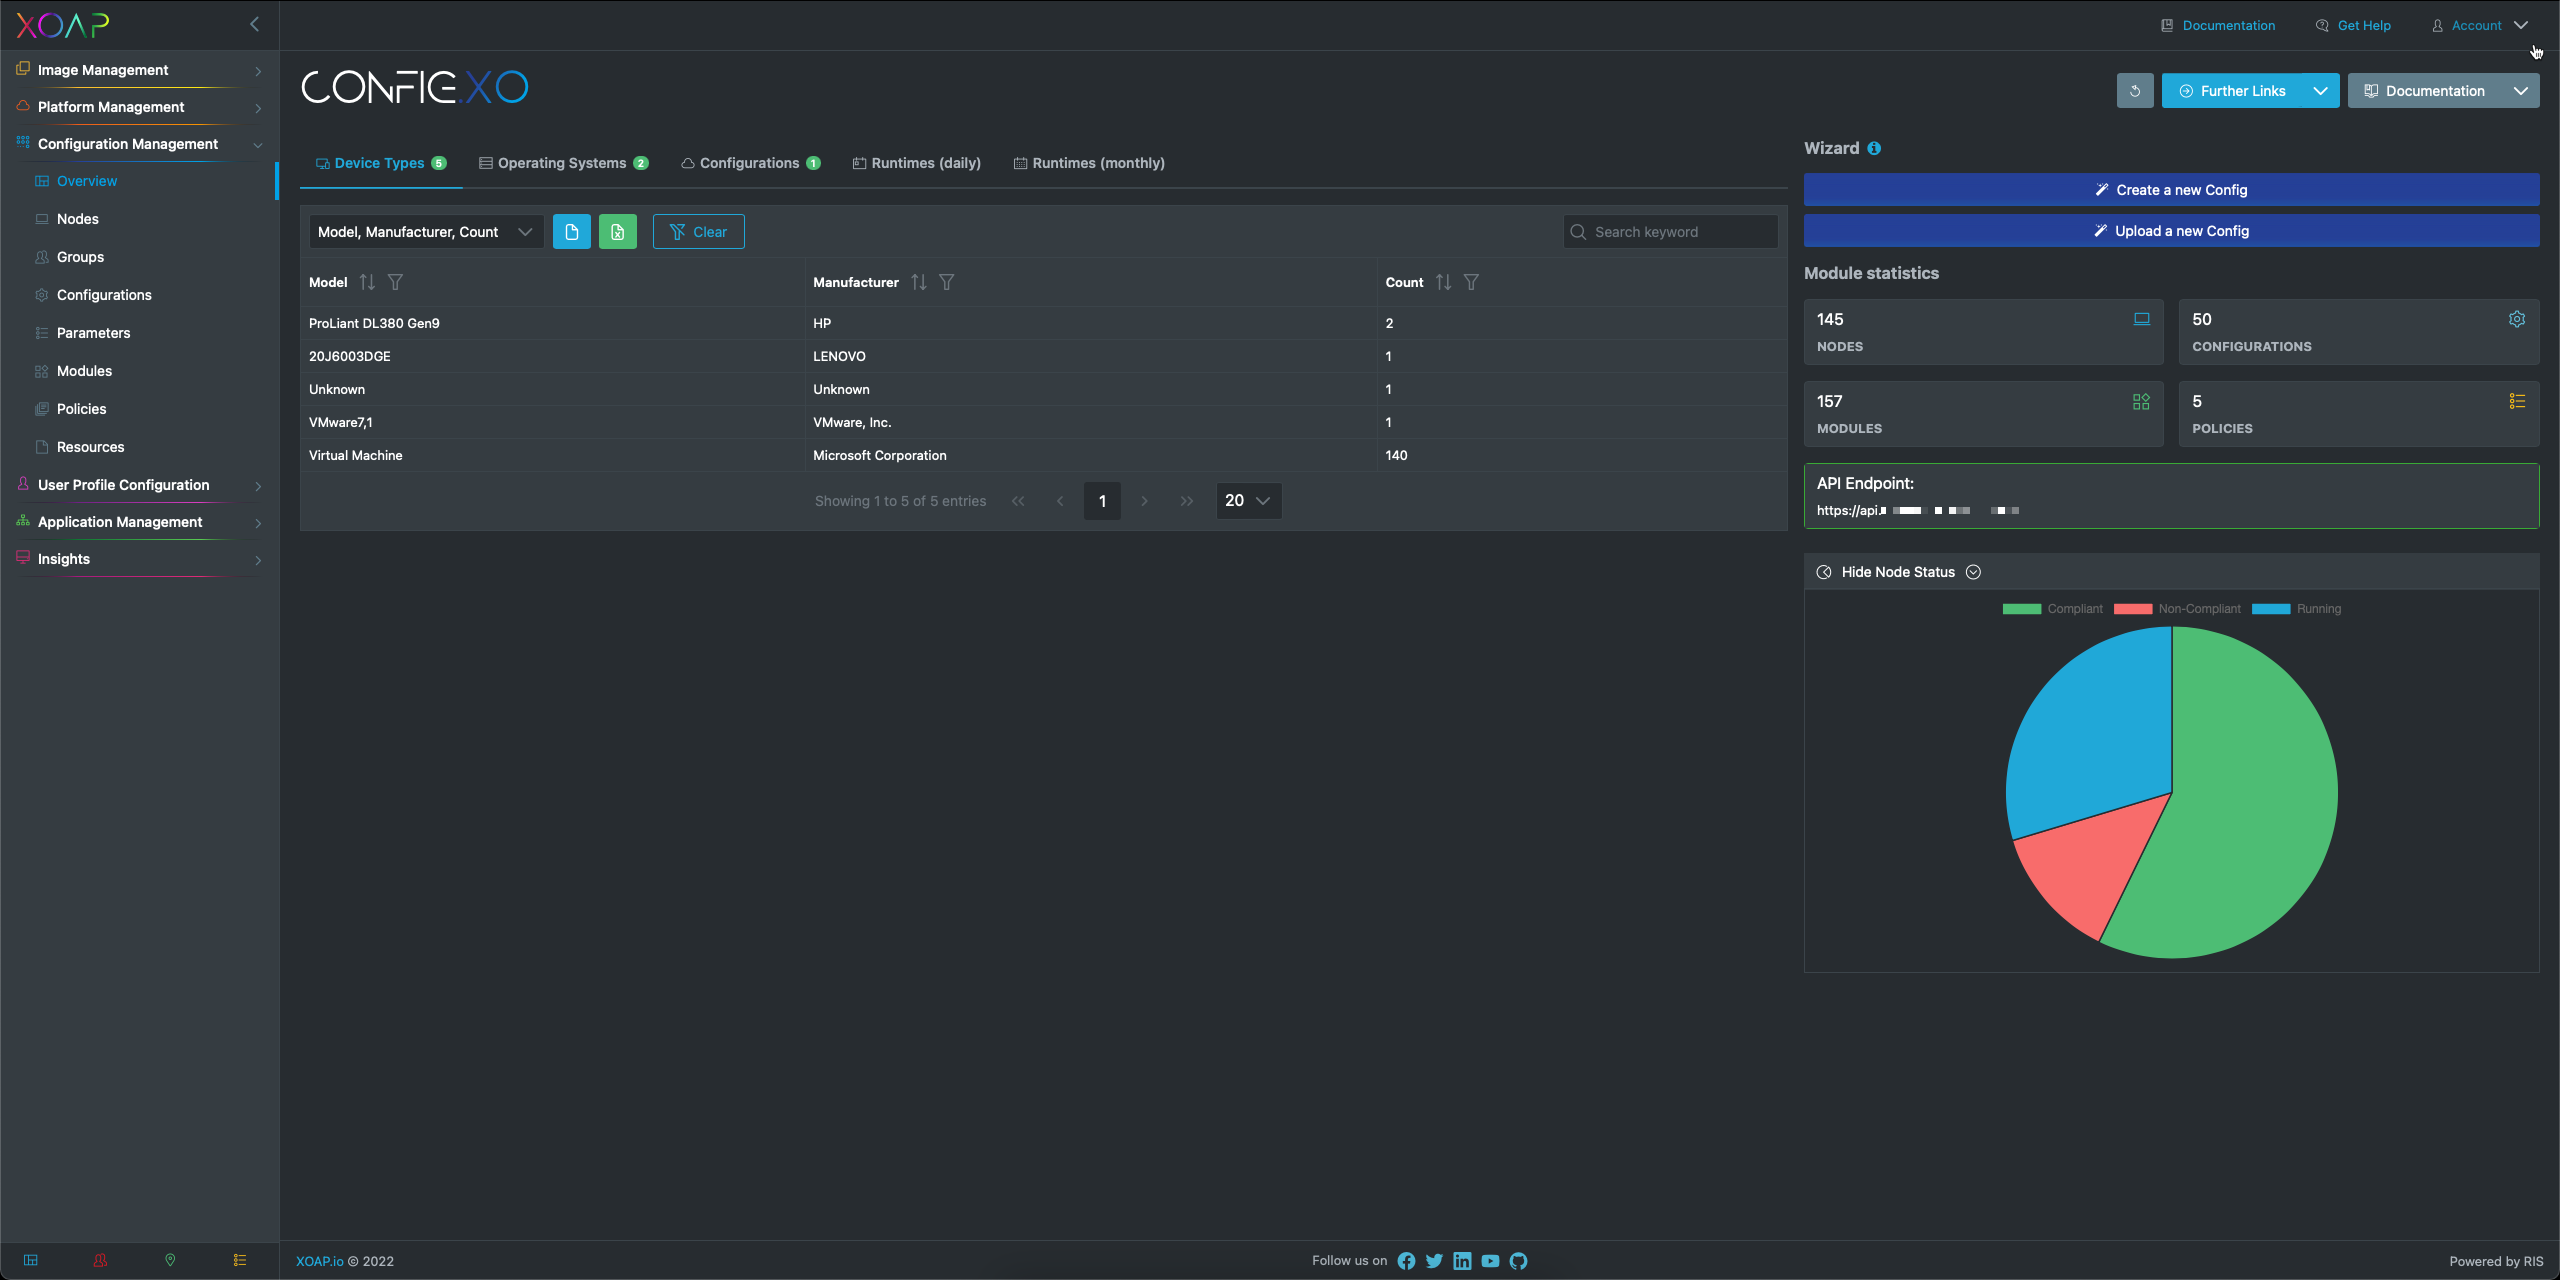Switch to Operating Systems tab
This screenshot has height=1280, width=2560.
pos(564,163)
